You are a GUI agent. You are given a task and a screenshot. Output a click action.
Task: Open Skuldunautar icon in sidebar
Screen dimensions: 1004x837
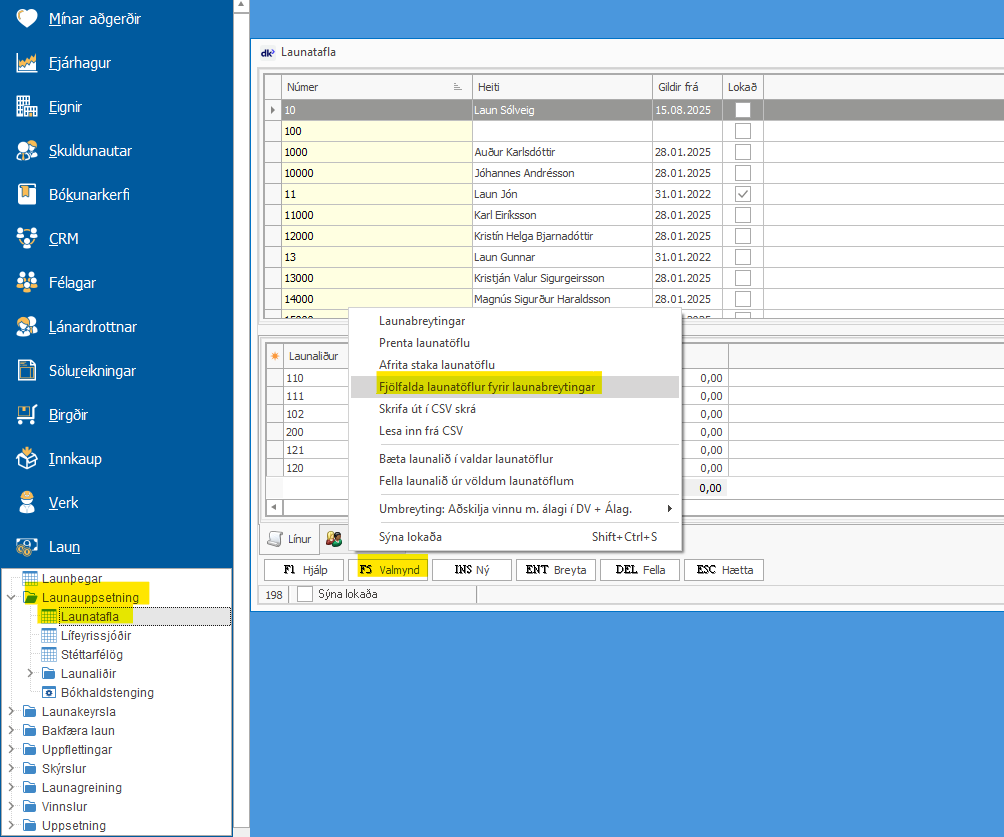click(x=27, y=151)
